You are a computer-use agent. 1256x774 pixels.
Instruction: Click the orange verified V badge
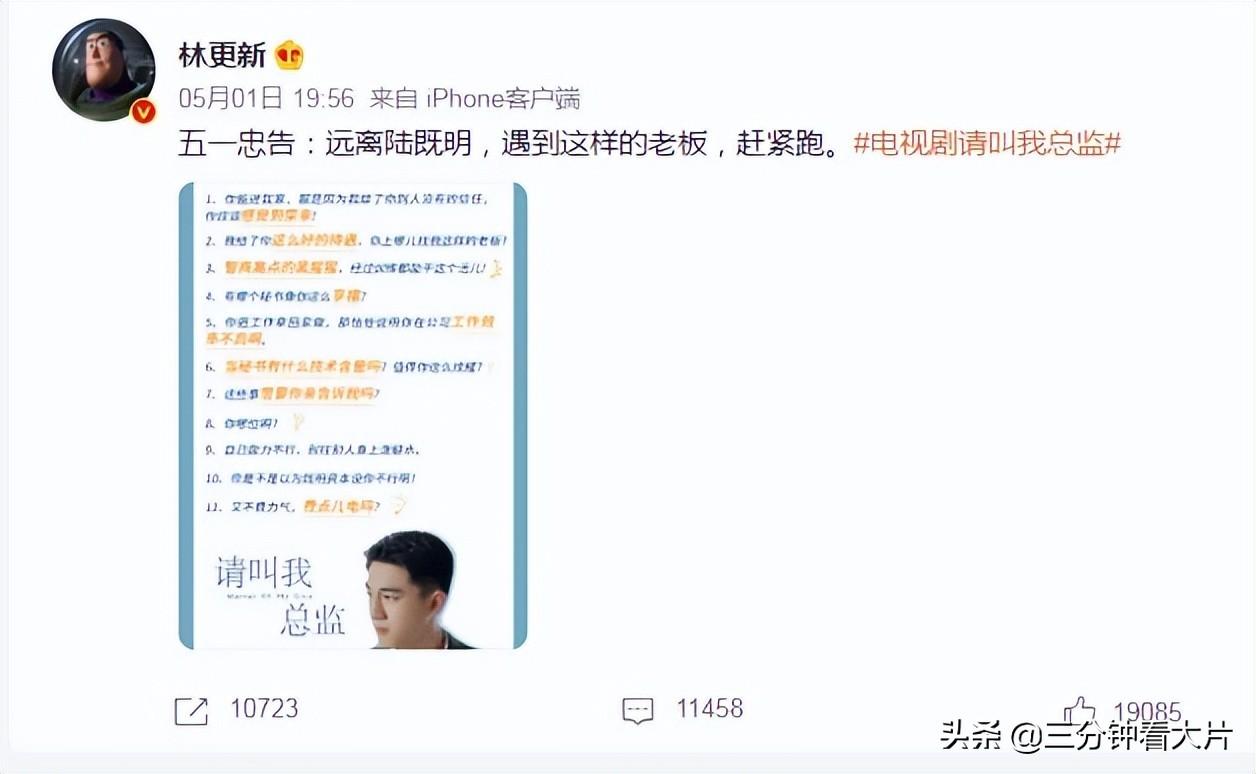[x=143, y=111]
